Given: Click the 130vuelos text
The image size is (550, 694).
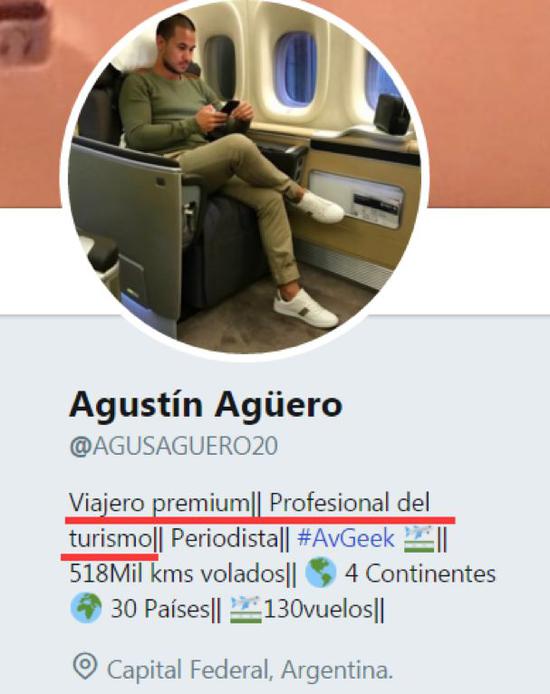Looking at the screenshot, I should coord(319,609).
